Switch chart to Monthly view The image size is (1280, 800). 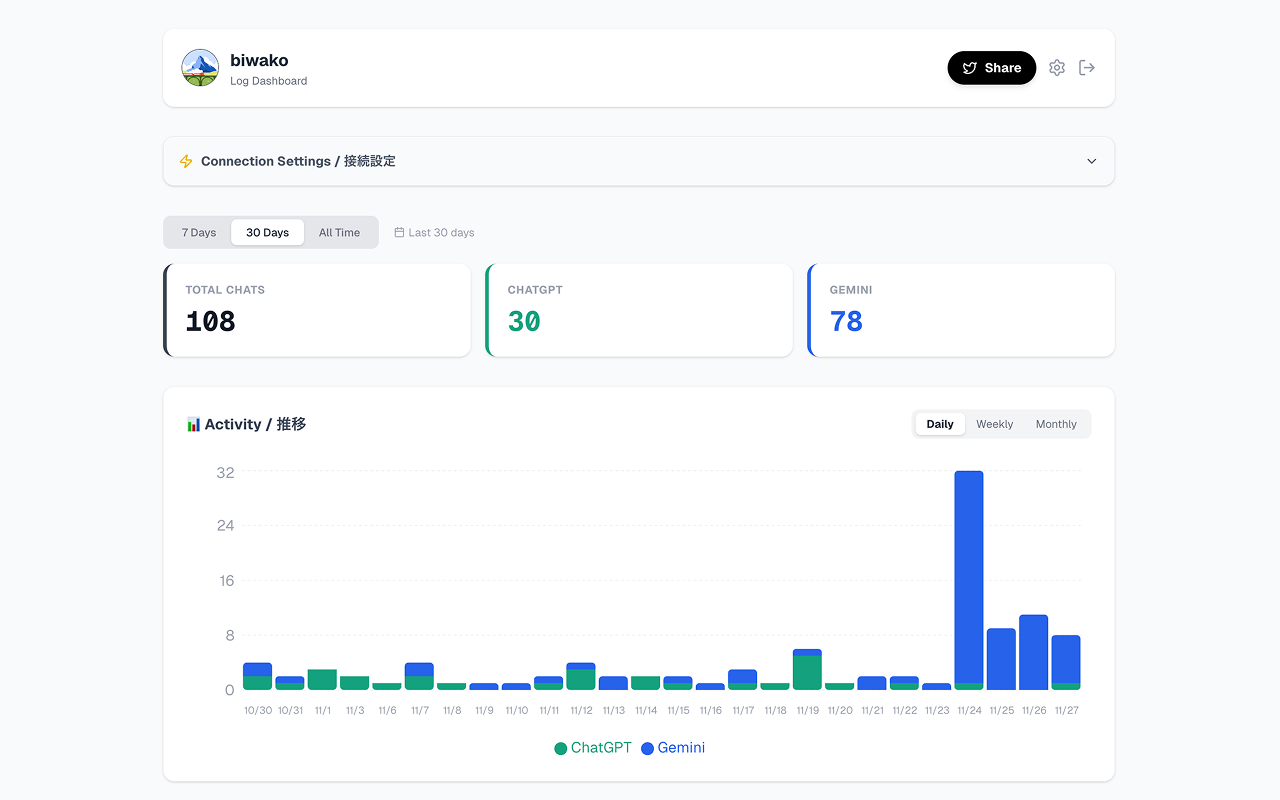point(1056,424)
